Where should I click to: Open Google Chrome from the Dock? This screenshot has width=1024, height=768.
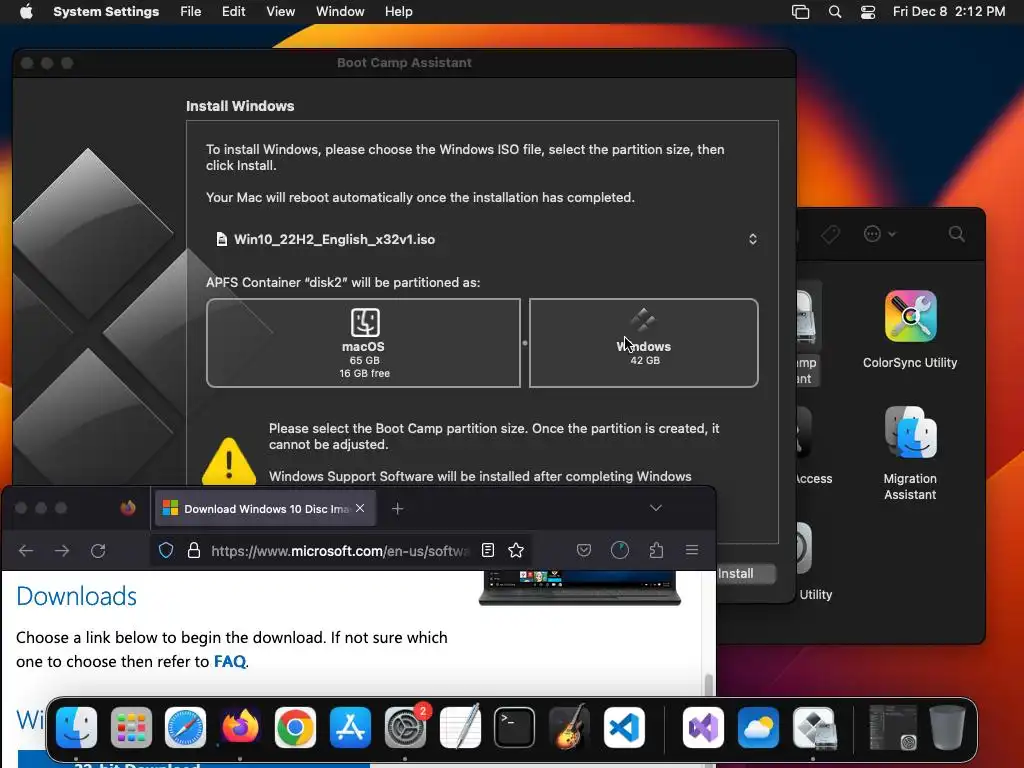pos(295,727)
